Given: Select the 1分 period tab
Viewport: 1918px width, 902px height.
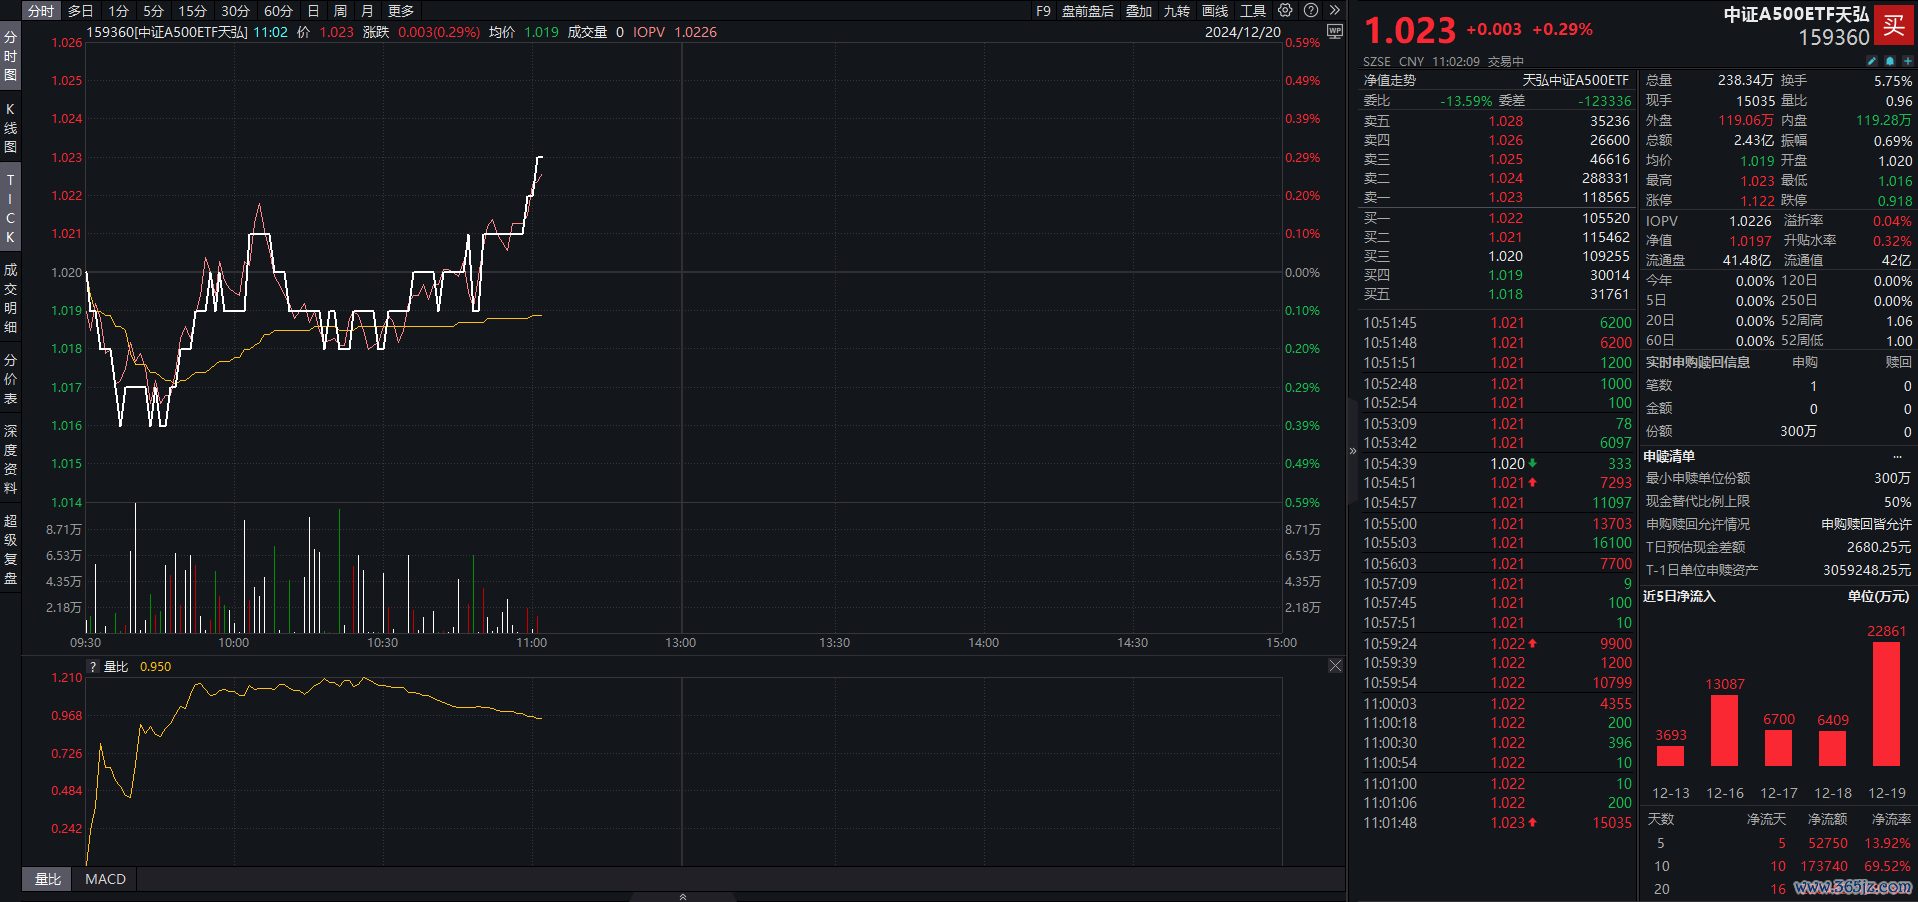Looking at the screenshot, I should click(118, 11).
